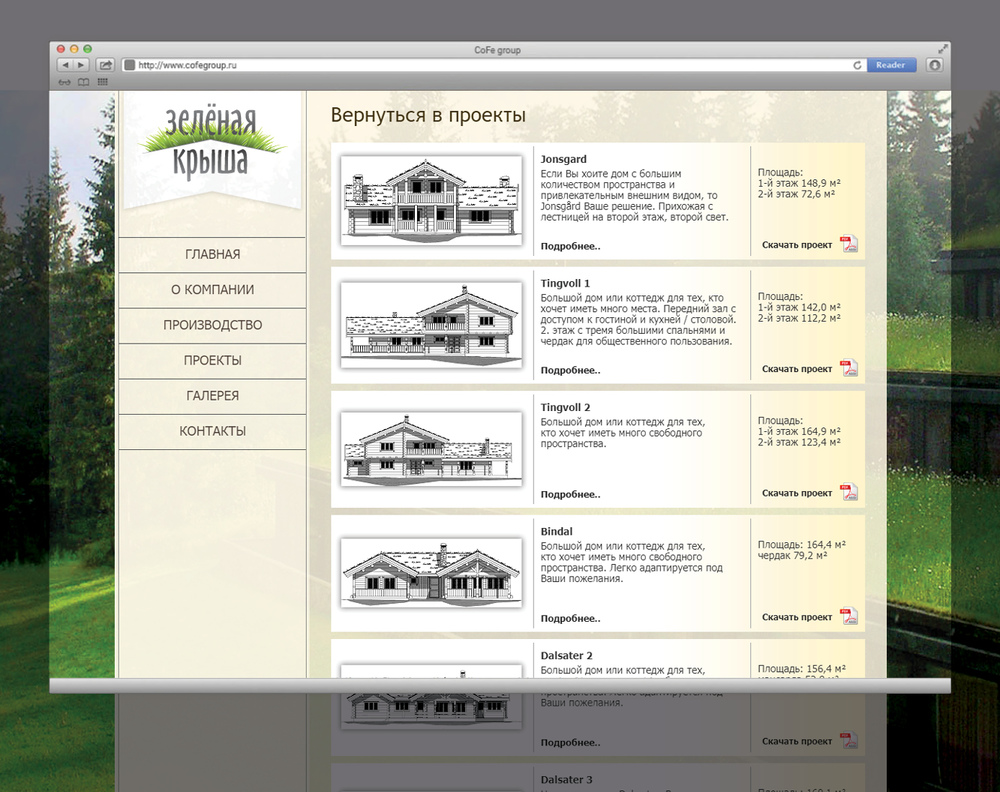Select the Jonsgard project title
The height and width of the screenshot is (792, 1000).
point(563,159)
